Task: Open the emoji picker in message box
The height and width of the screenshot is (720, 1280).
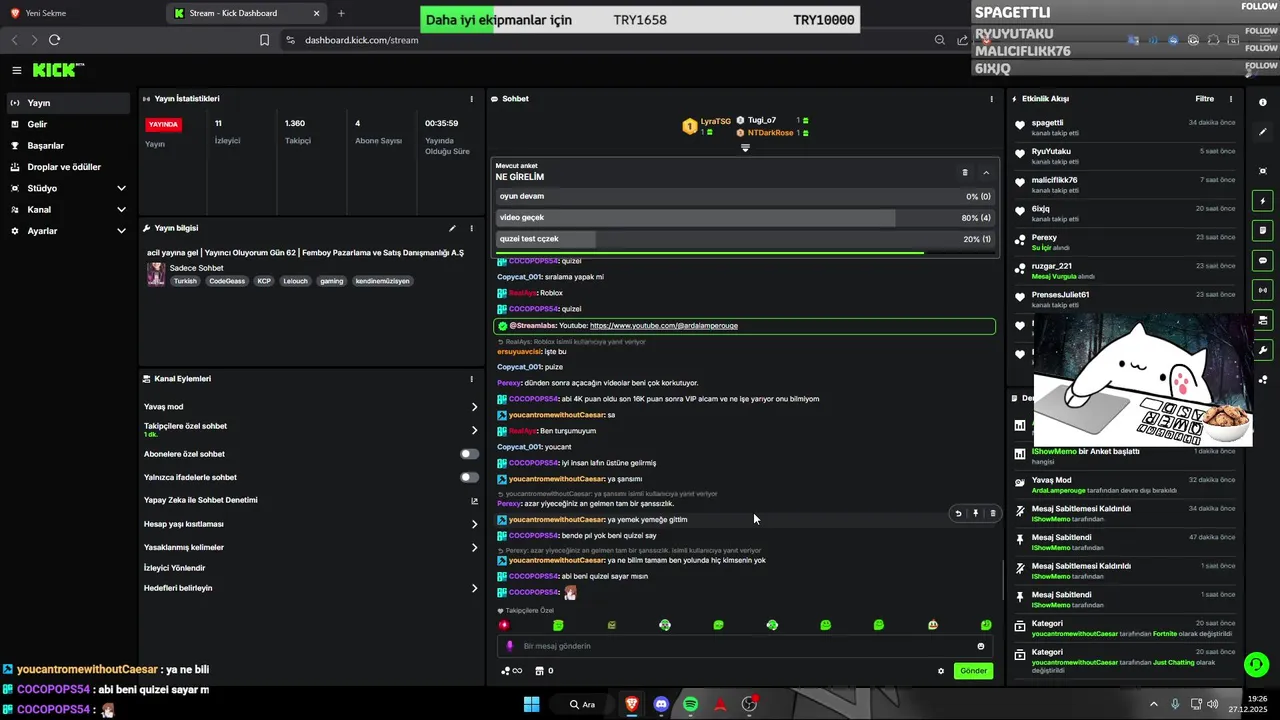Action: pyautogui.click(x=981, y=646)
